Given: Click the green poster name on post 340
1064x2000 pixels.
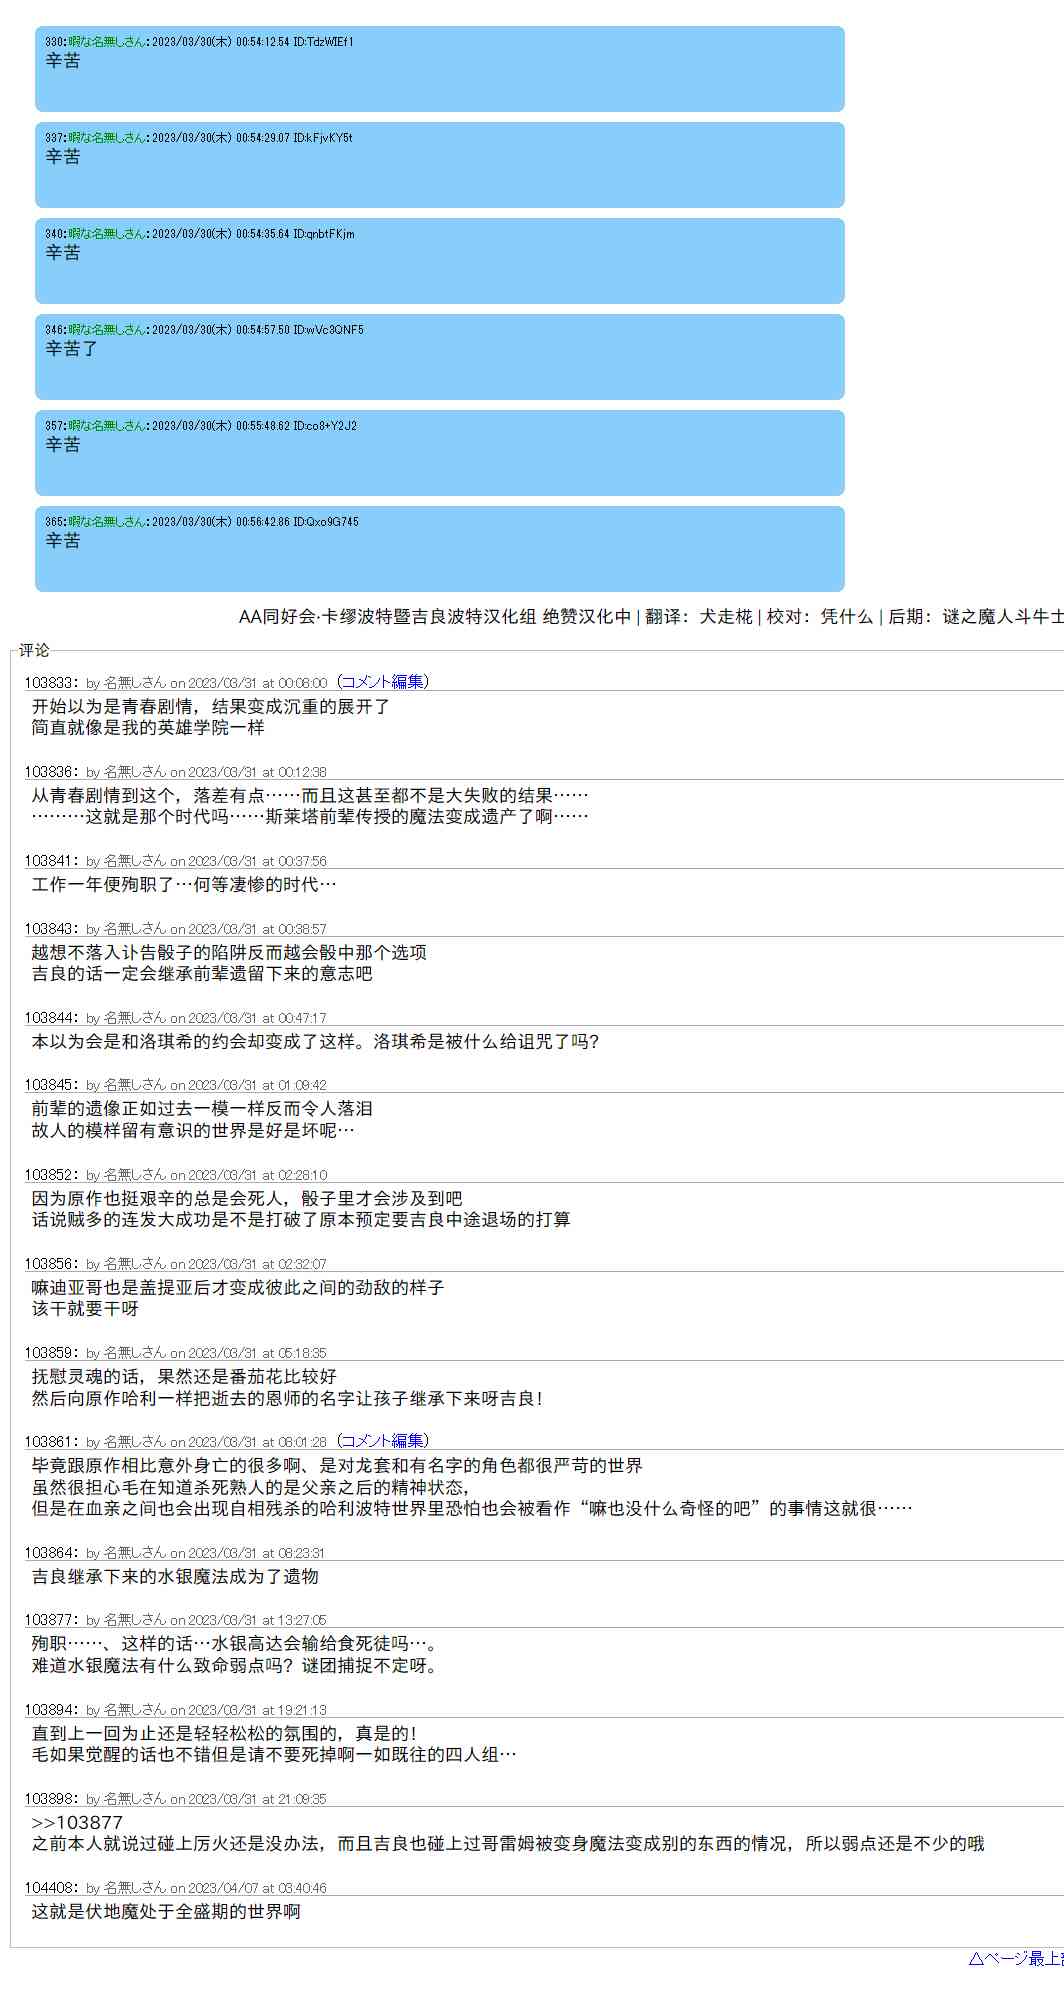Looking at the screenshot, I should click(x=106, y=234).
